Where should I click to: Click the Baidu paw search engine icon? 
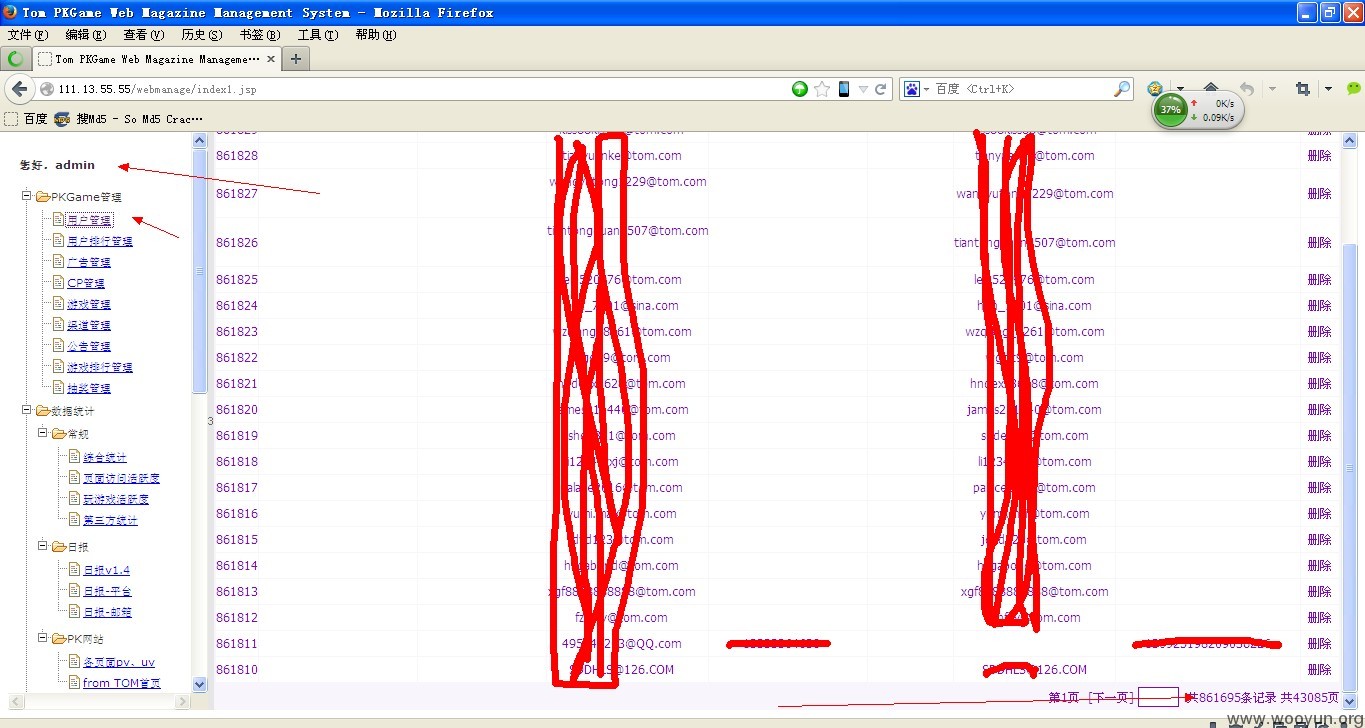coord(912,89)
